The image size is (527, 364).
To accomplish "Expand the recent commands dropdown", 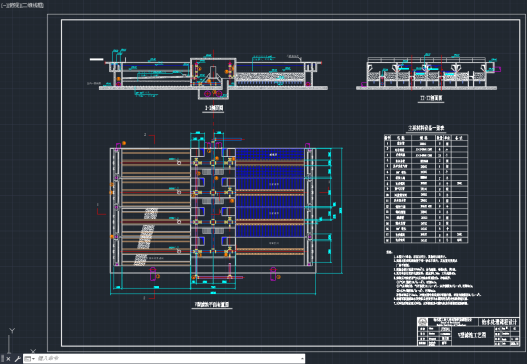I will 30,359.
